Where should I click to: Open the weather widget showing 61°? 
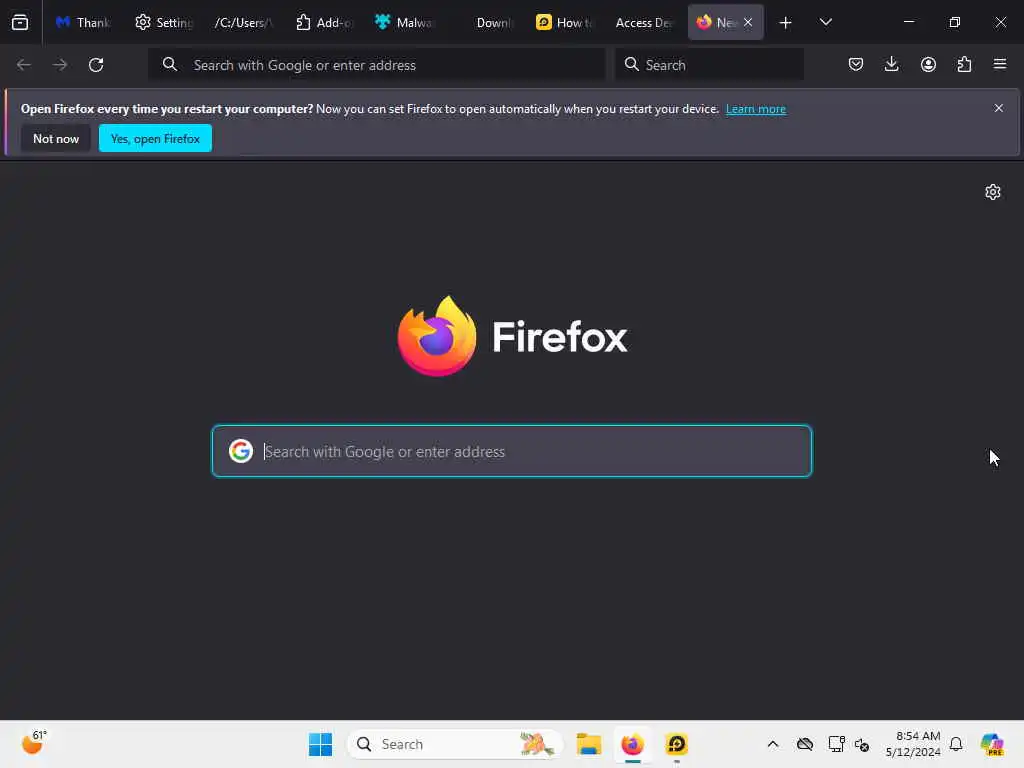pyautogui.click(x=33, y=743)
